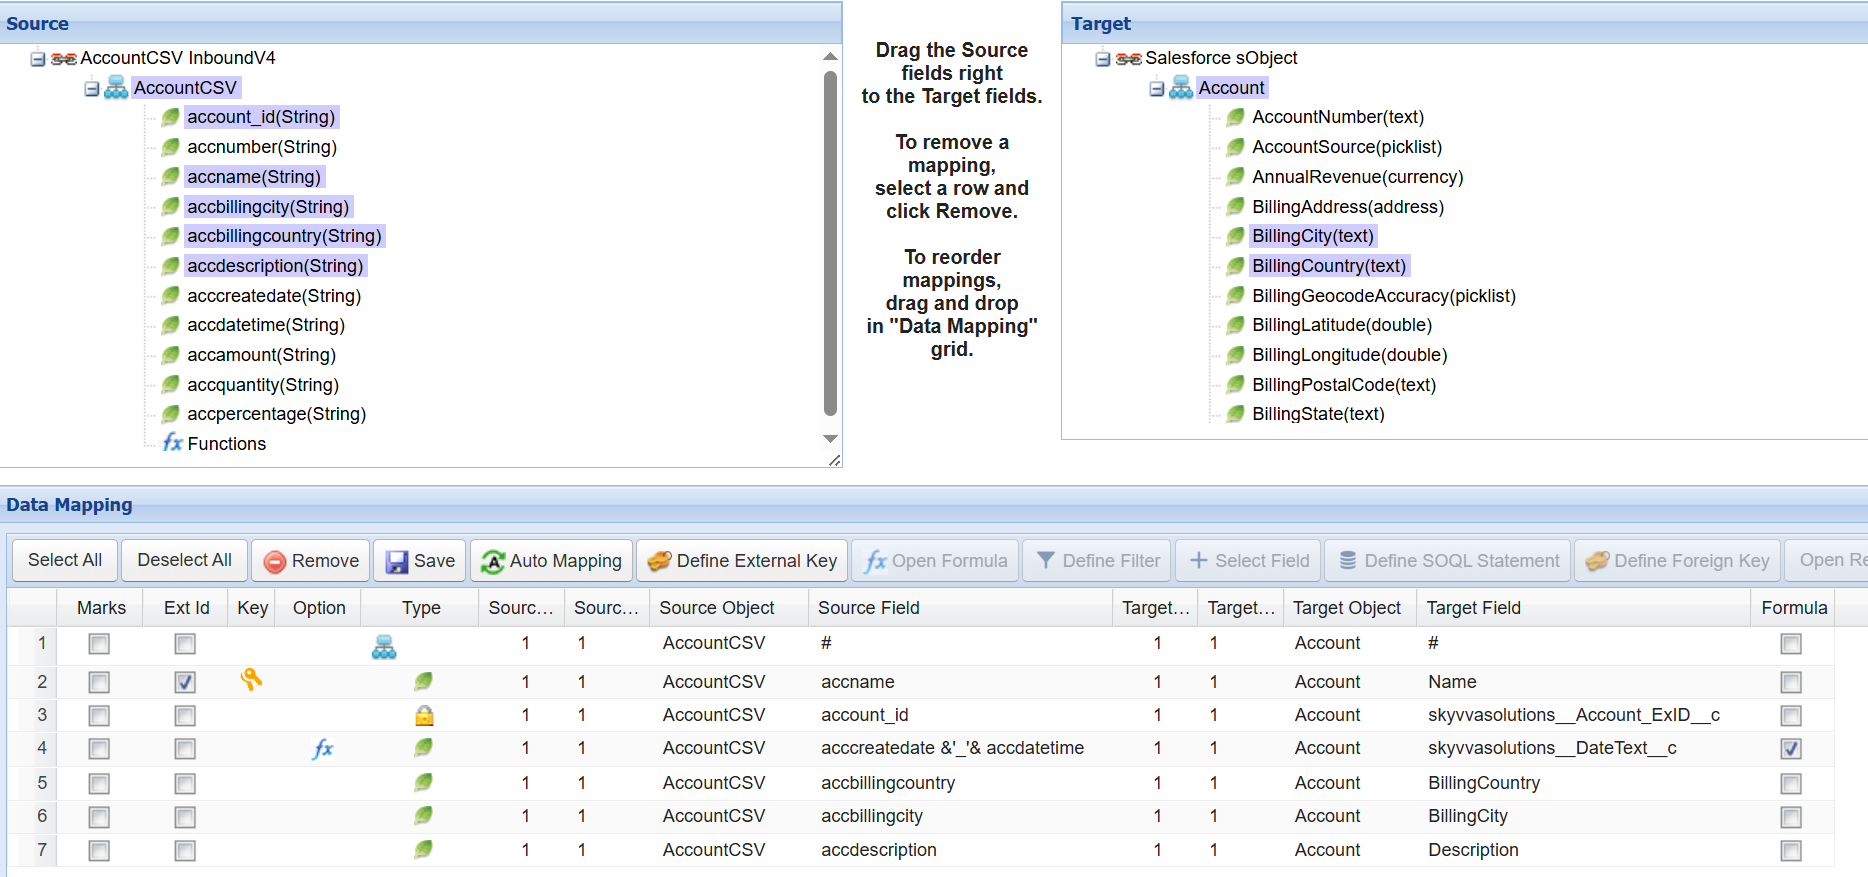Collapse the Account target object node

click(x=1157, y=89)
